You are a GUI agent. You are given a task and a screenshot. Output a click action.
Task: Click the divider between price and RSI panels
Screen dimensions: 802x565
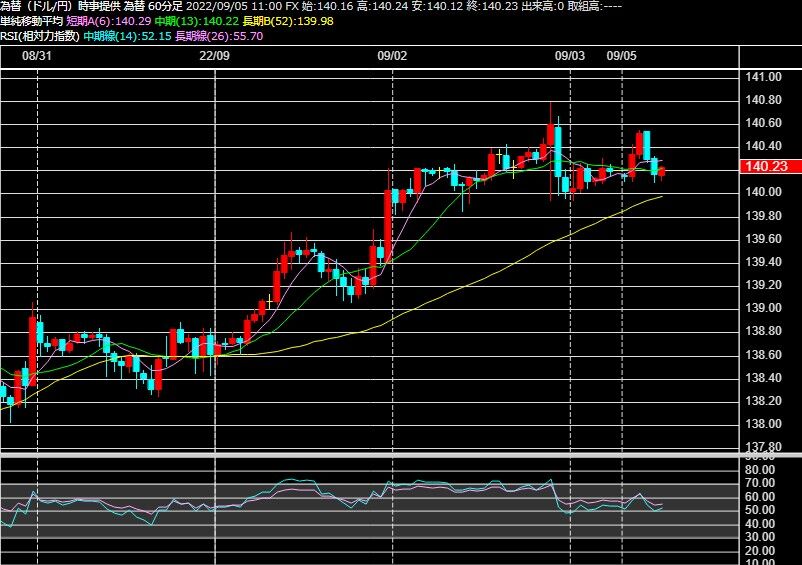pyautogui.click(x=401, y=455)
